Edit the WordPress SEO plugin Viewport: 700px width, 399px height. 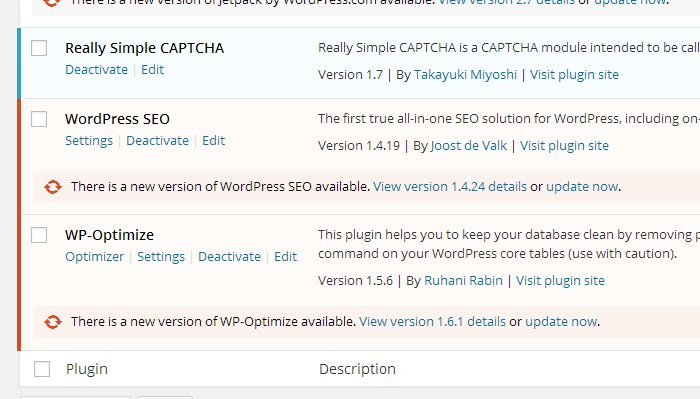coord(213,141)
